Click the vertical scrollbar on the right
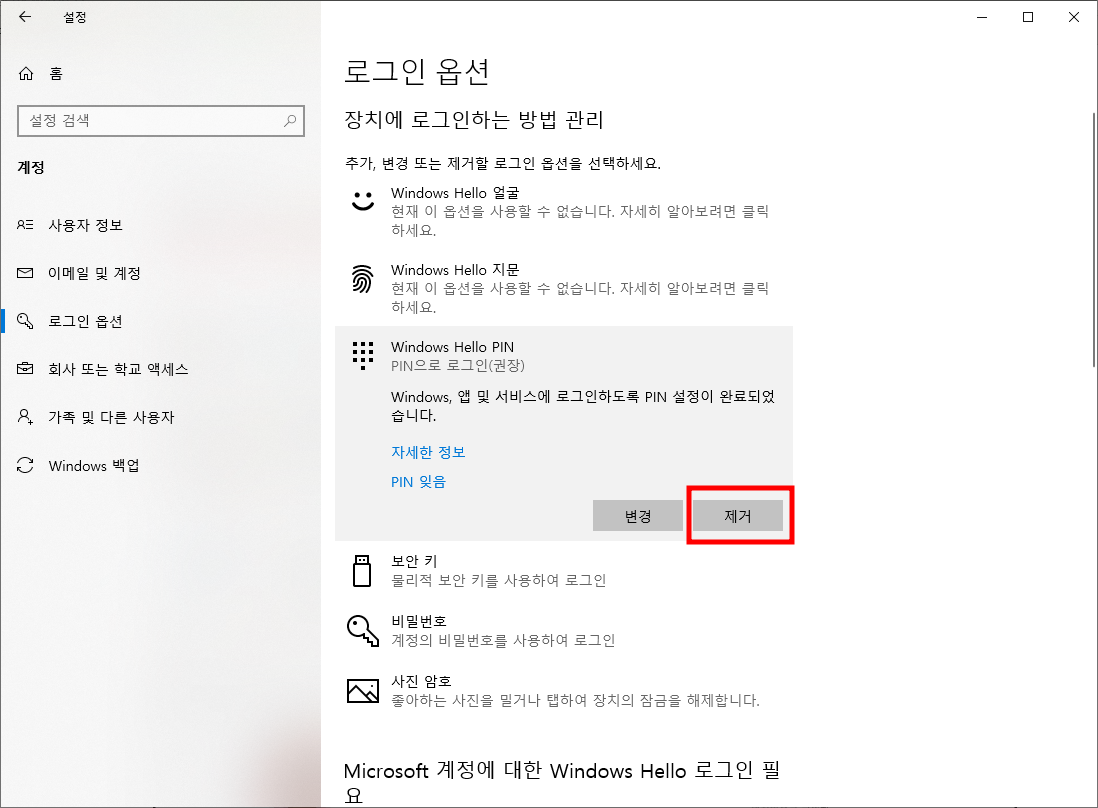 (1094, 239)
